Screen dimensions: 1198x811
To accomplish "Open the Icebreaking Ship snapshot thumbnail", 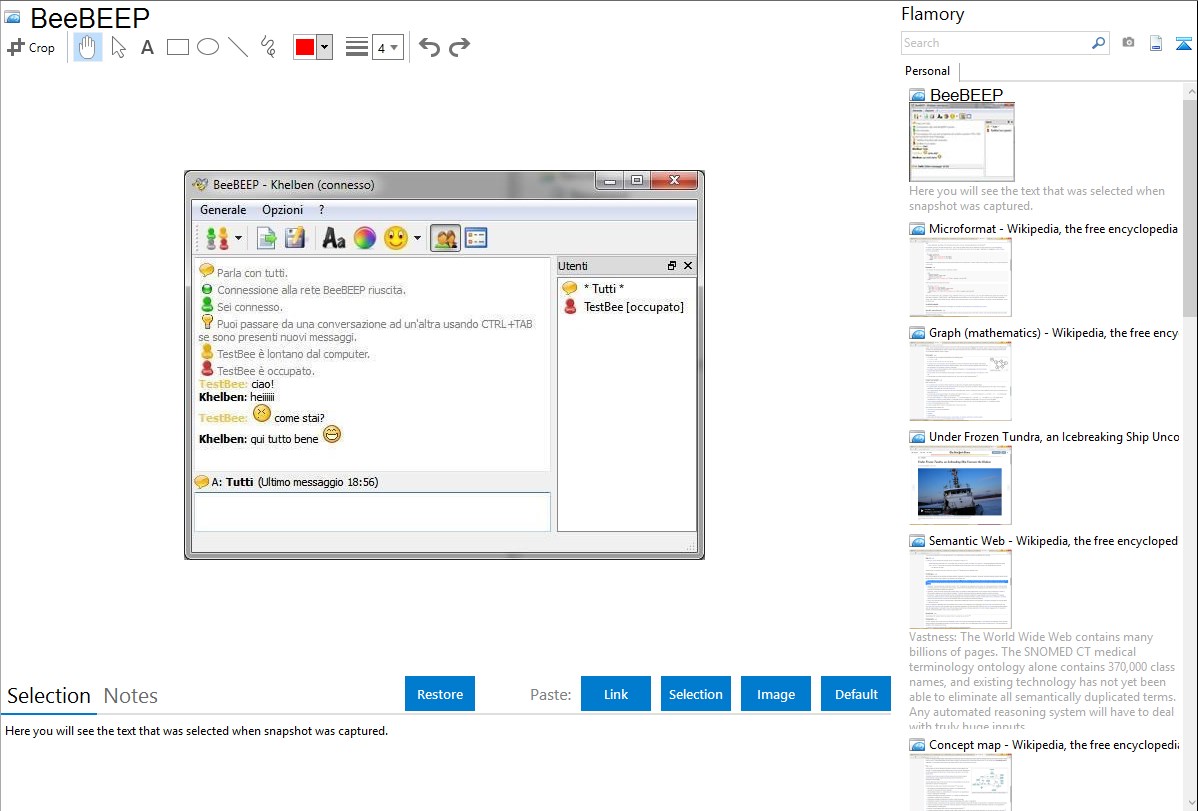I will tap(960, 485).
